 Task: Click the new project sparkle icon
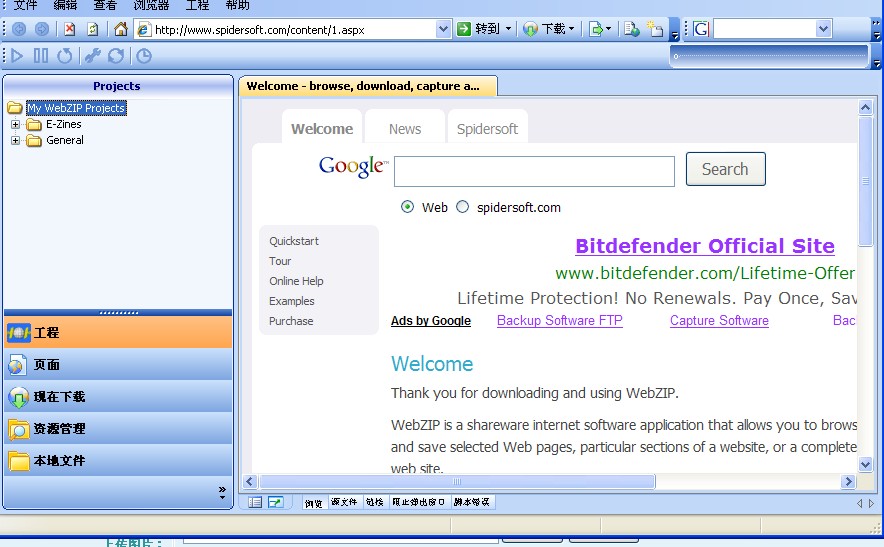655,29
